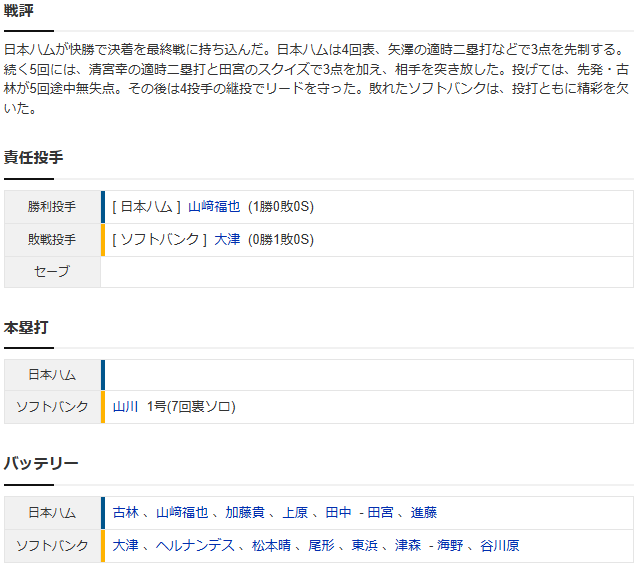Open 大津 link in 敗戦投手 row
This screenshot has width=636, height=566.
[227, 239]
